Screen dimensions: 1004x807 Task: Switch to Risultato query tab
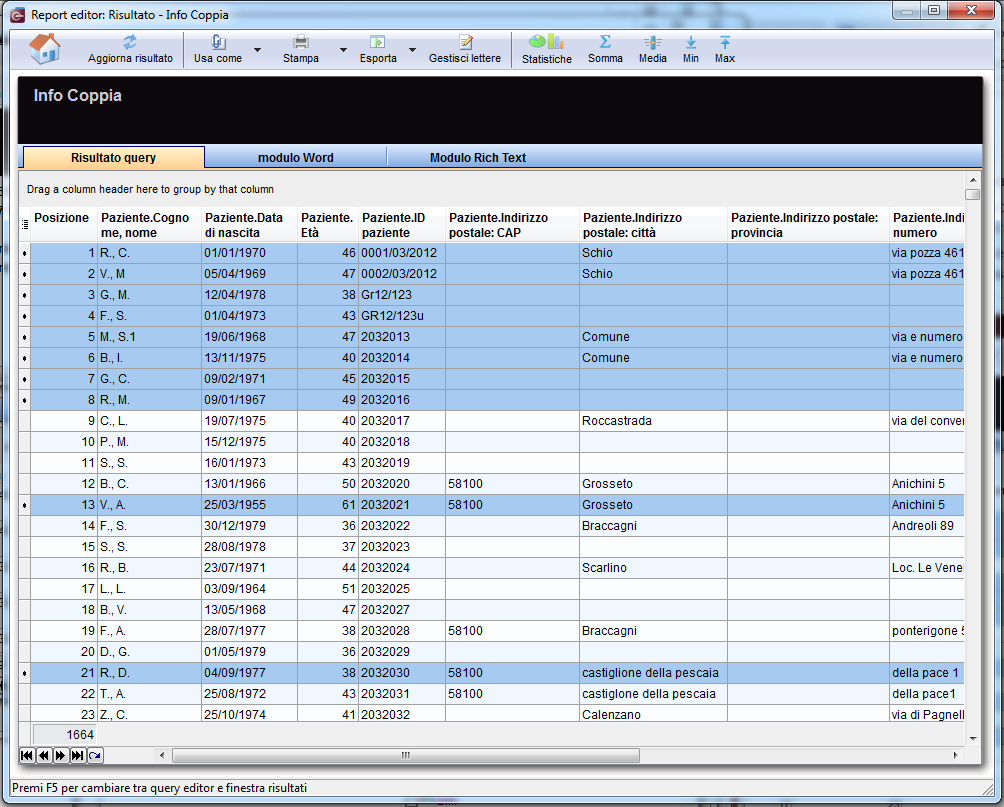[x=113, y=158]
